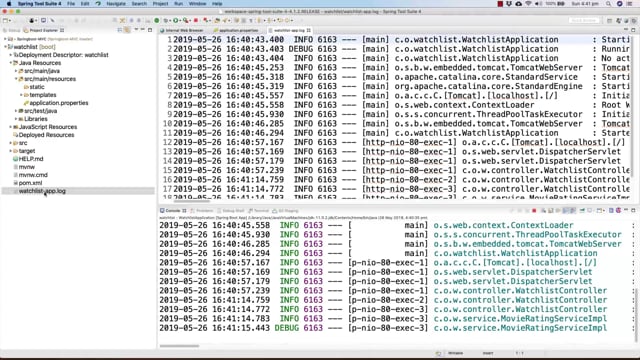Click the editor horizontal scrollbar
Viewport: 640px width, 360px height.
click(192, 201)
